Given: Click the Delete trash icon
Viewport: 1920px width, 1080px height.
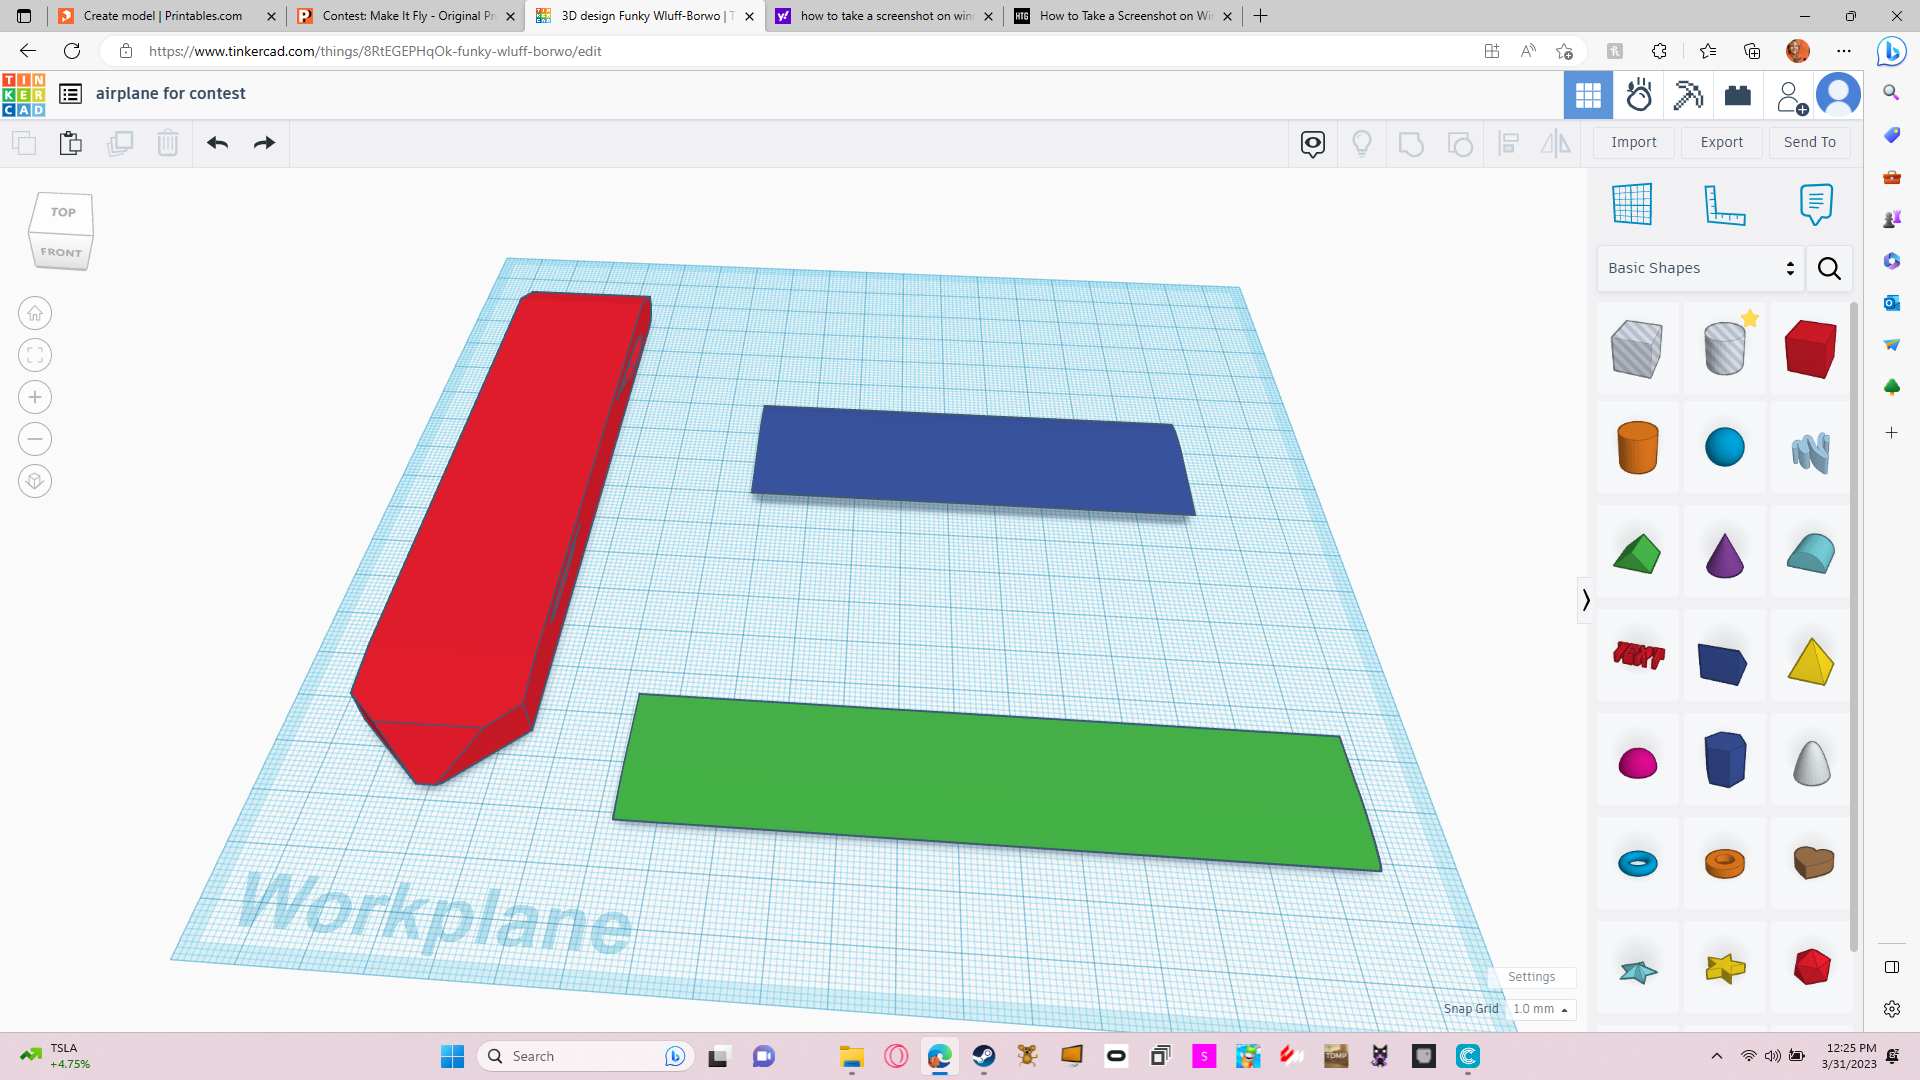Looking at the screenshot, I should coord(168,143).
